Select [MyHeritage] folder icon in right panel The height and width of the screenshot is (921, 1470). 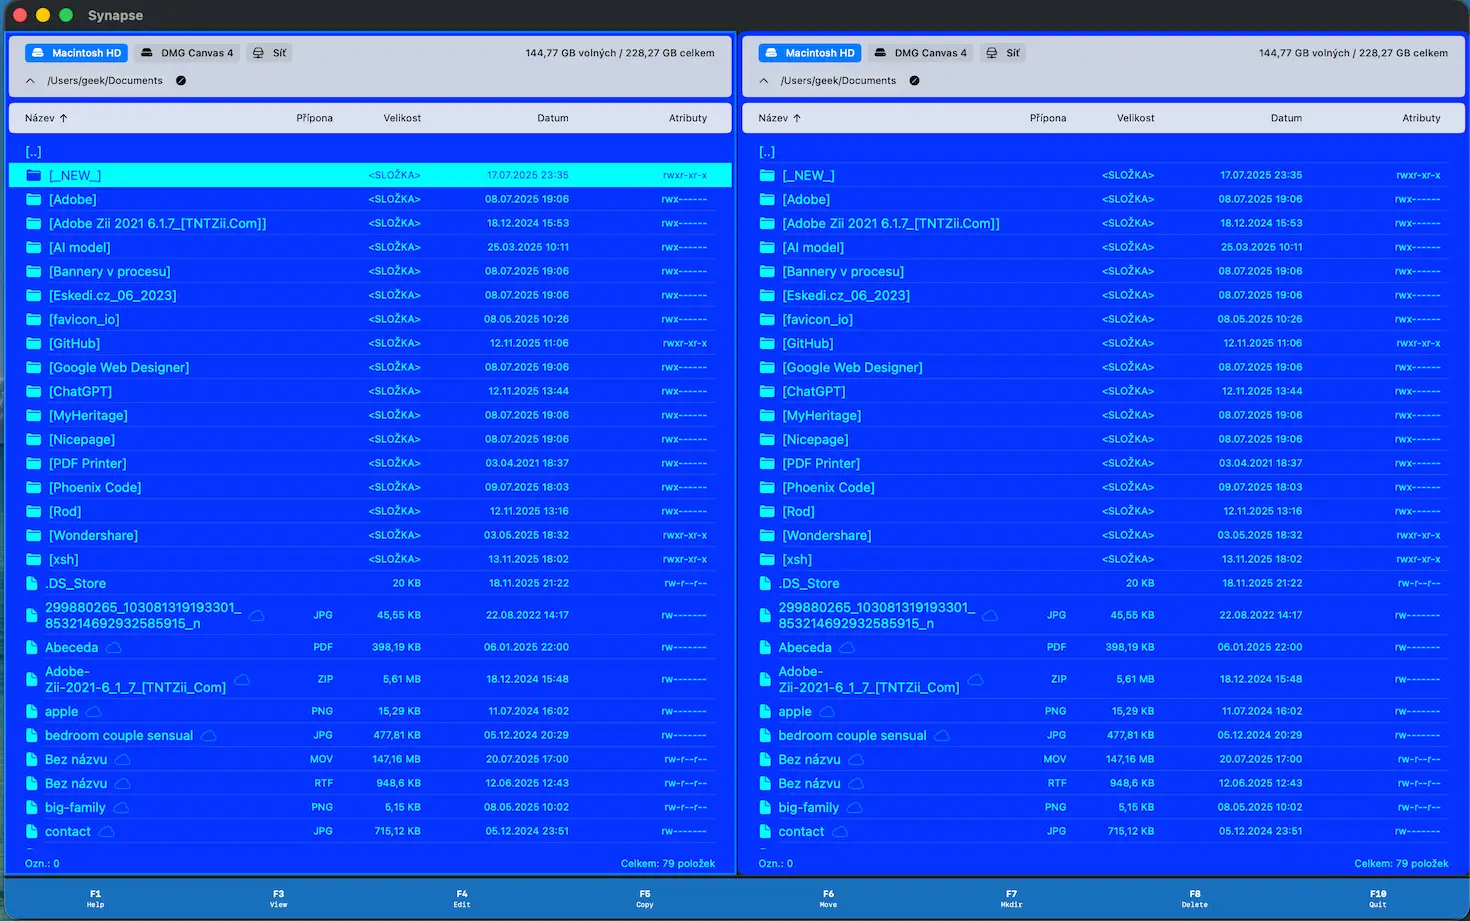point(767,415)
